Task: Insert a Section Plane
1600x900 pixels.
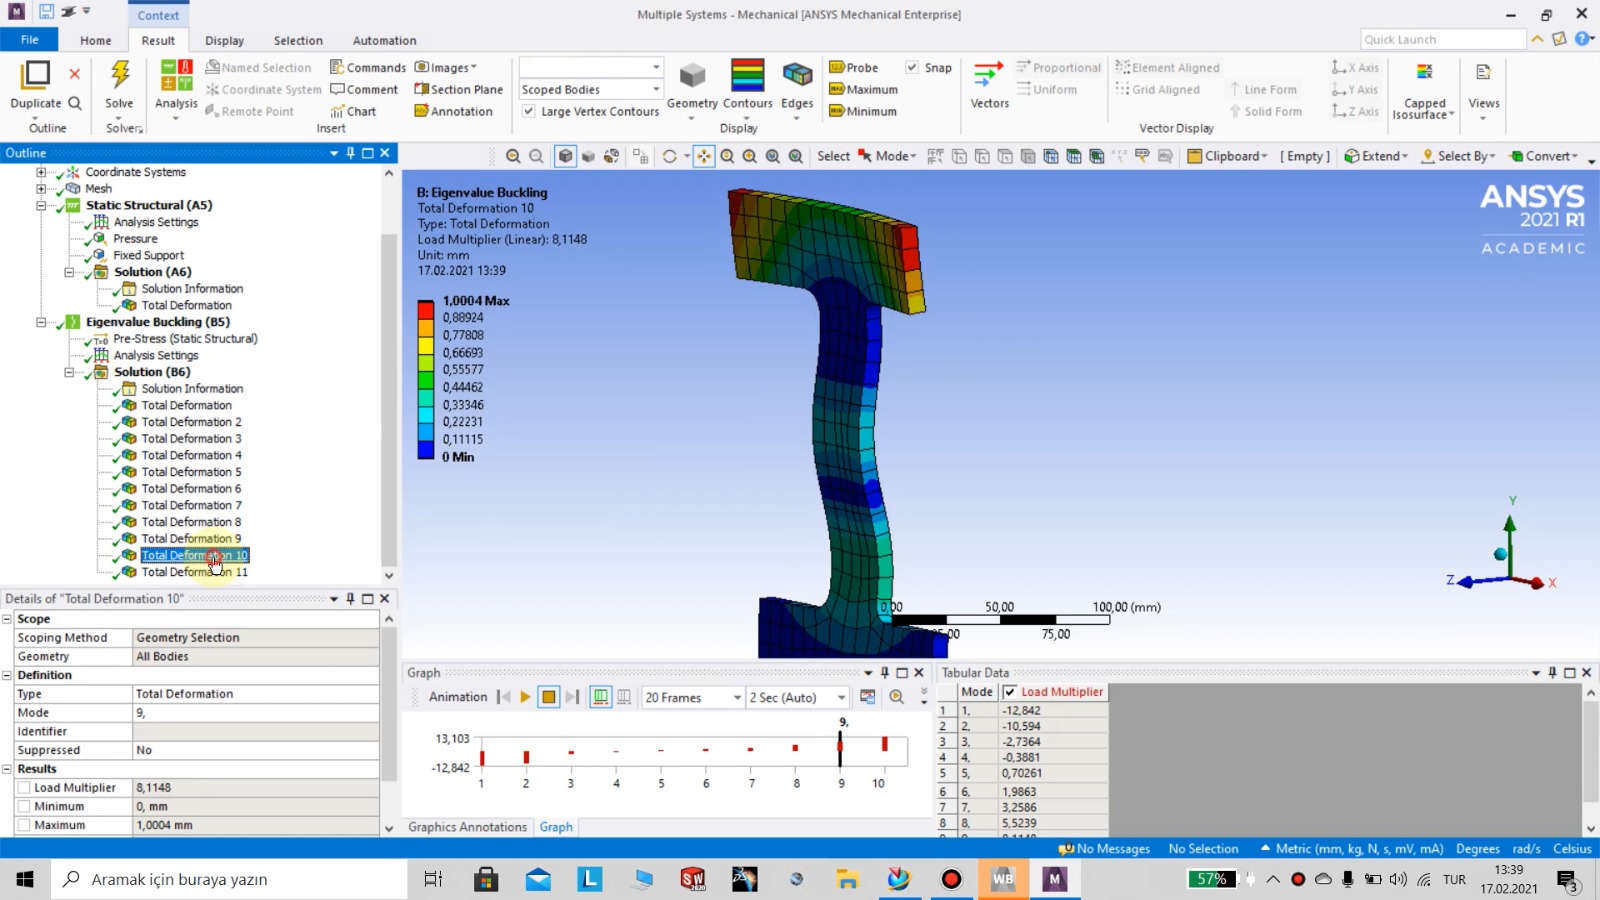Action: [459, 89]
